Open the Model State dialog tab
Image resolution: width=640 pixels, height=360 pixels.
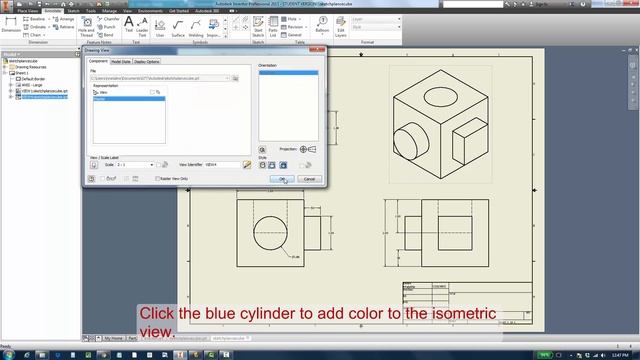click(121, 62)
